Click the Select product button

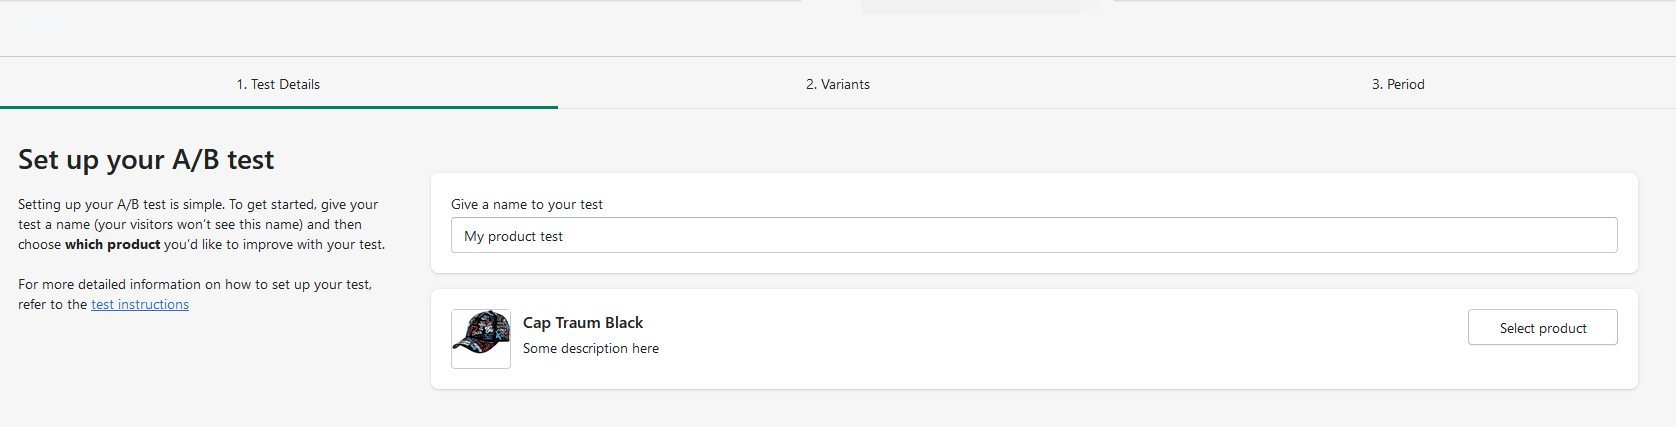point(1542,328)
